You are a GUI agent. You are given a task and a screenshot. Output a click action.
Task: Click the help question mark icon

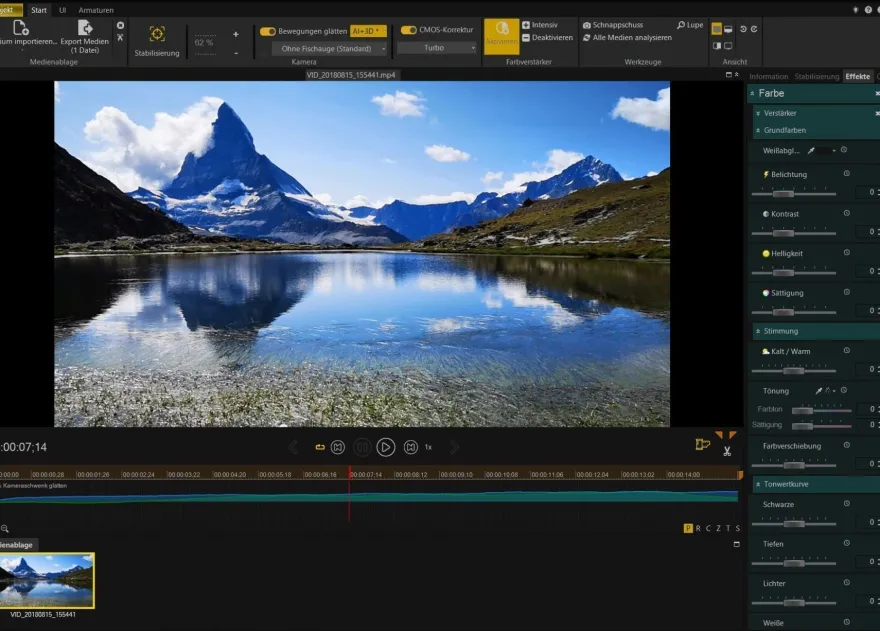point(868,10)
